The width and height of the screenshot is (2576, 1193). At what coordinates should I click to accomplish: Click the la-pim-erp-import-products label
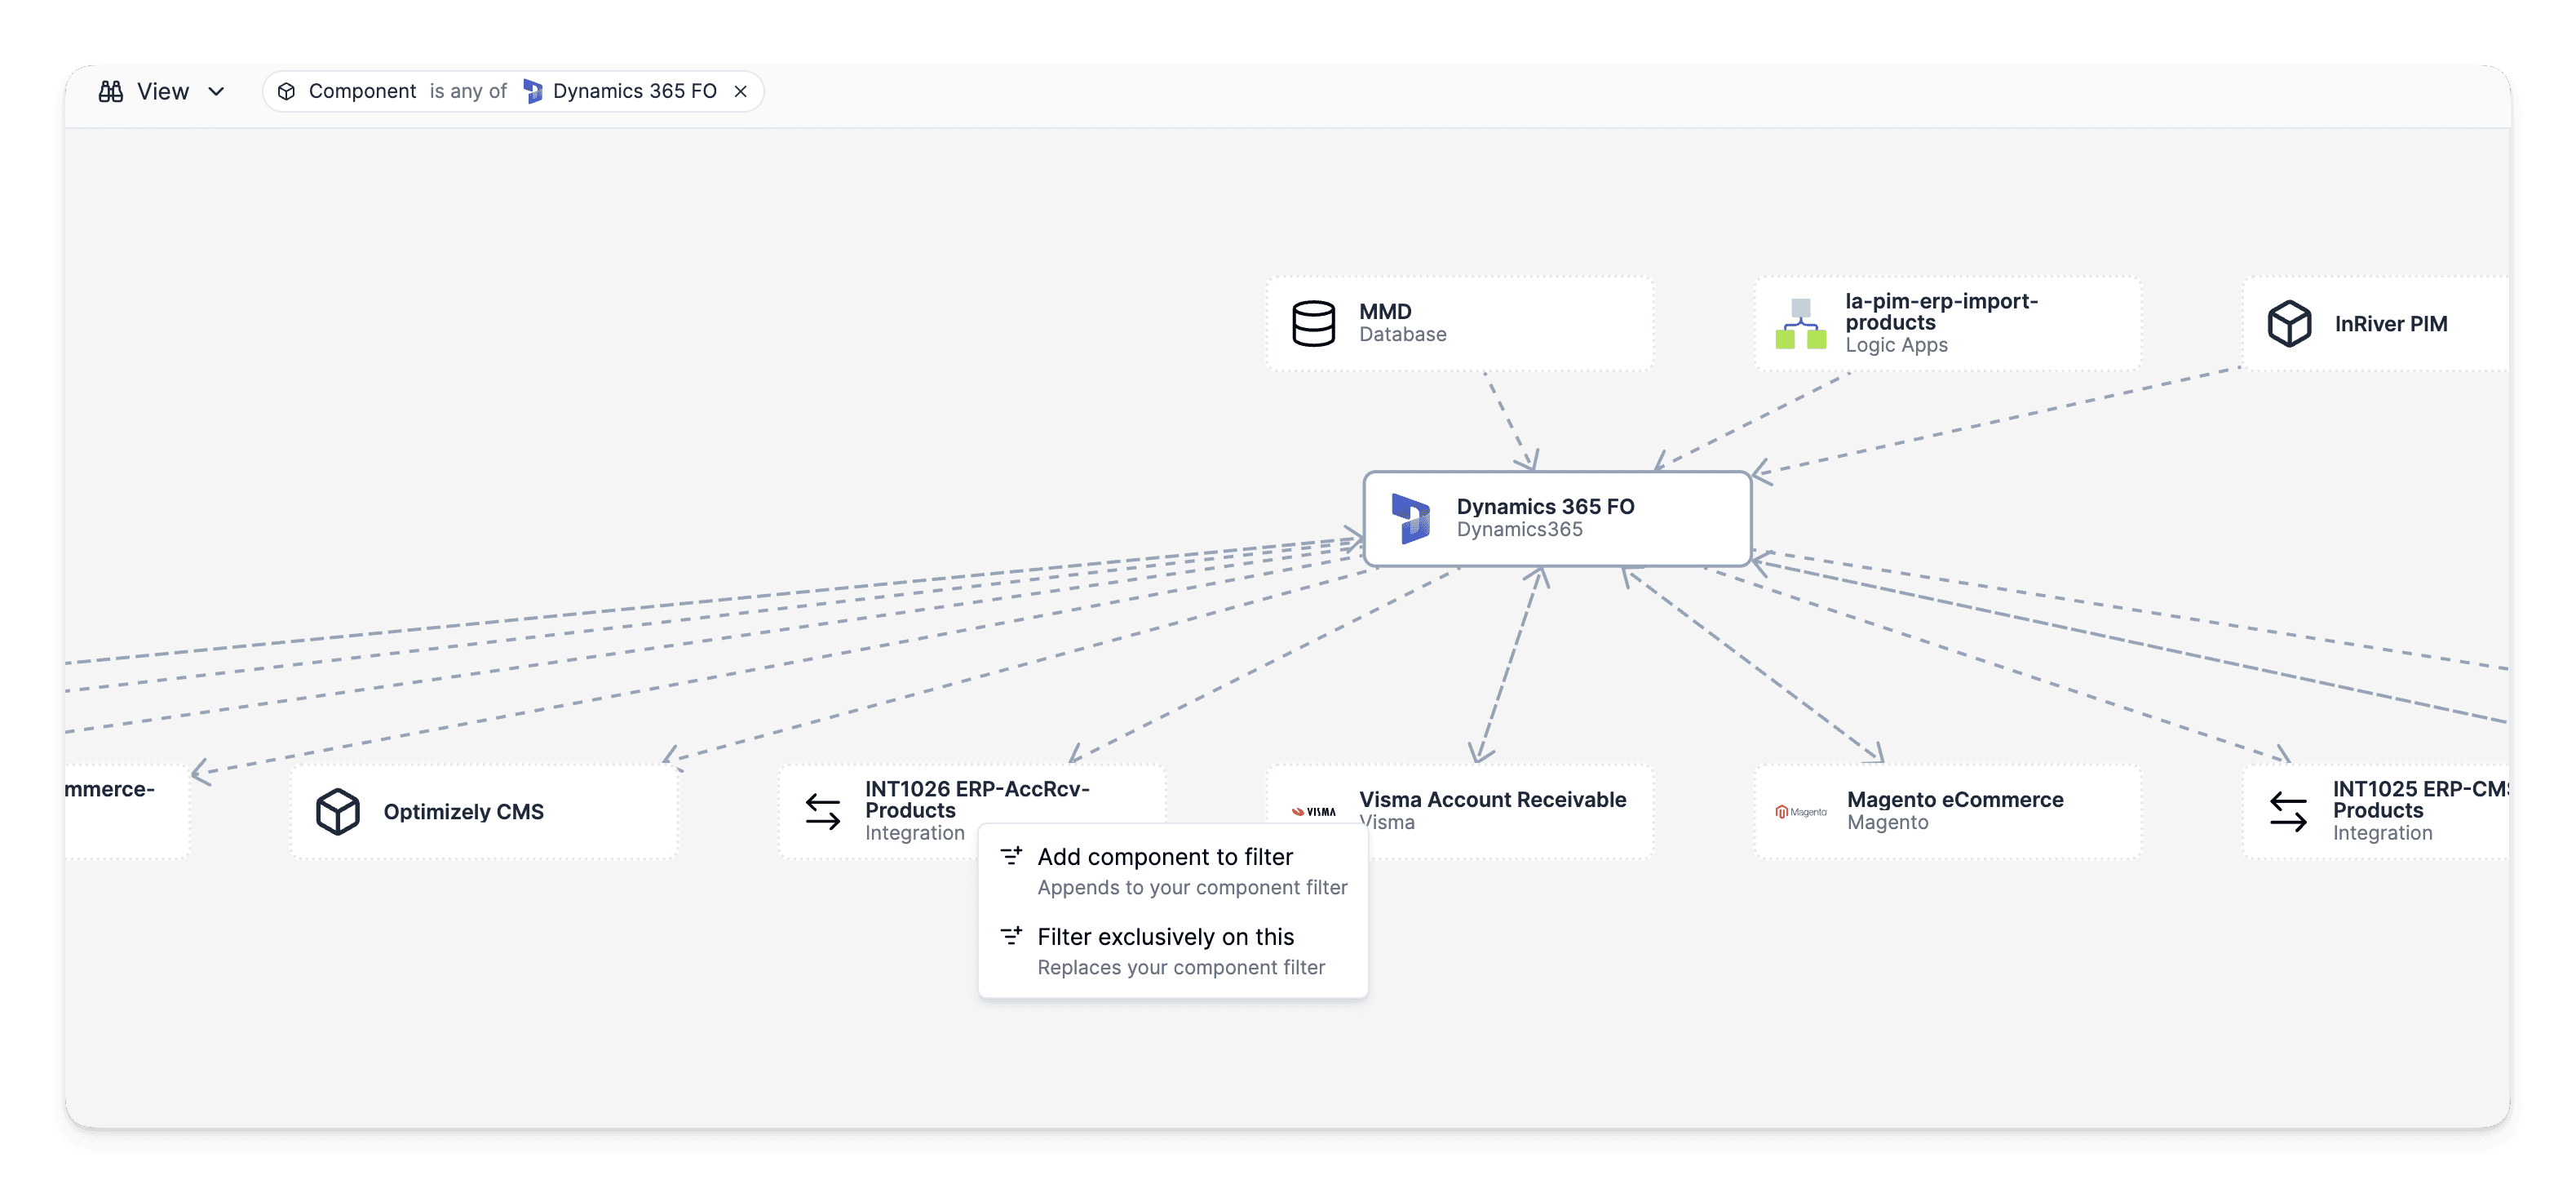tap(1941, 311)
